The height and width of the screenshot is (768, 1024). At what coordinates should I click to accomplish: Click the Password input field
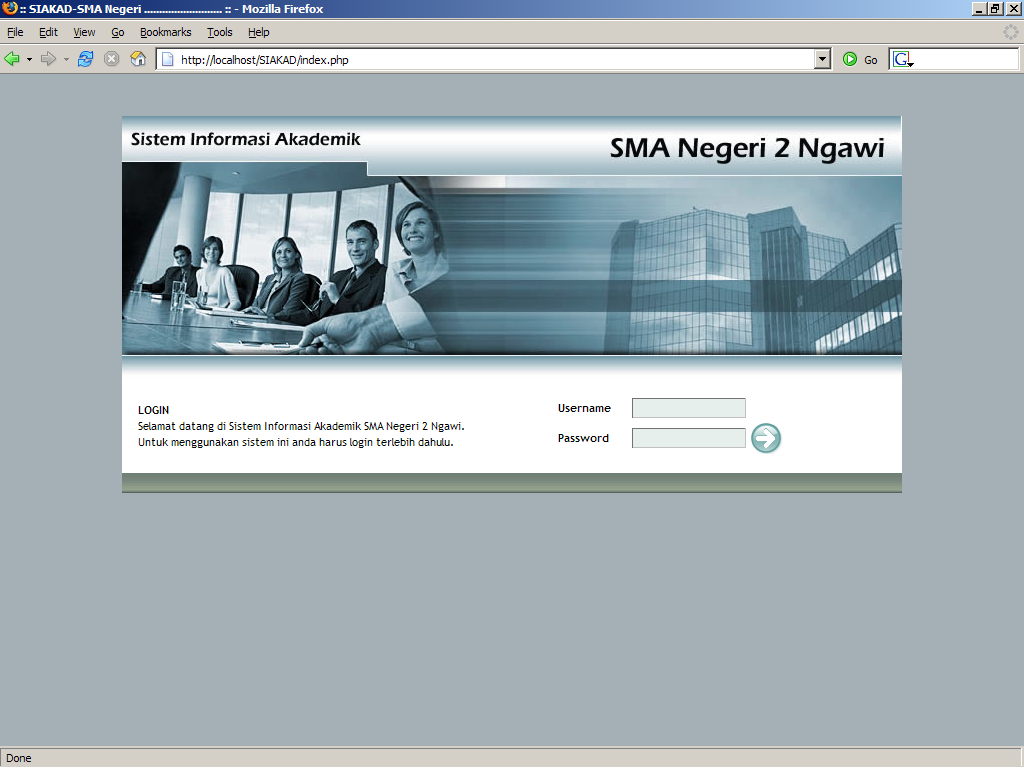(x=688, y=437)
